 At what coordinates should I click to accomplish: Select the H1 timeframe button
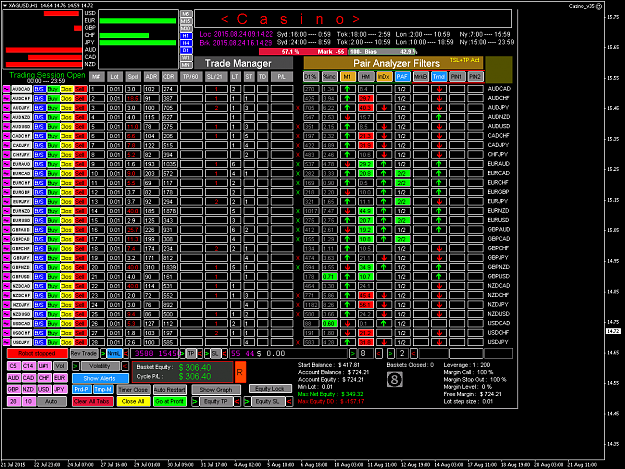click(x=186, y=36)
